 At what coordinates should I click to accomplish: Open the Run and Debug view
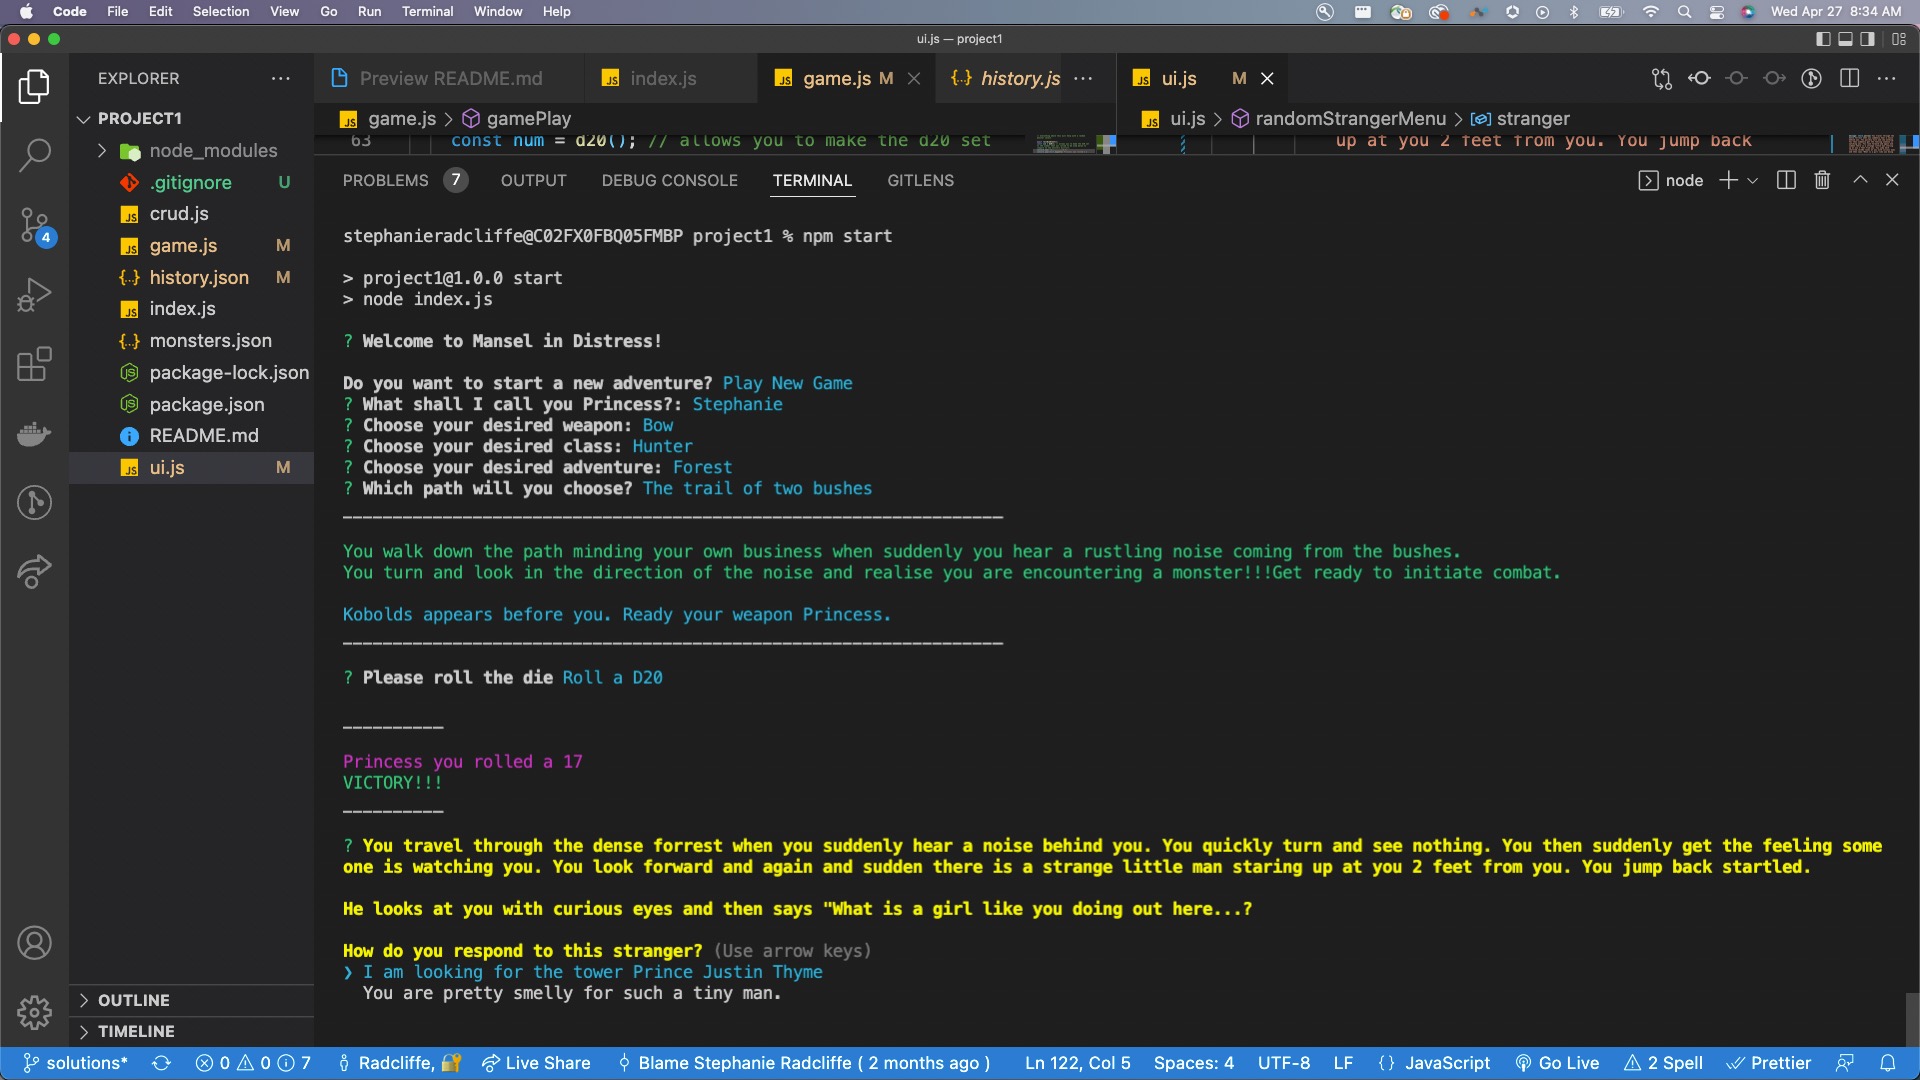tap(34, 295)
